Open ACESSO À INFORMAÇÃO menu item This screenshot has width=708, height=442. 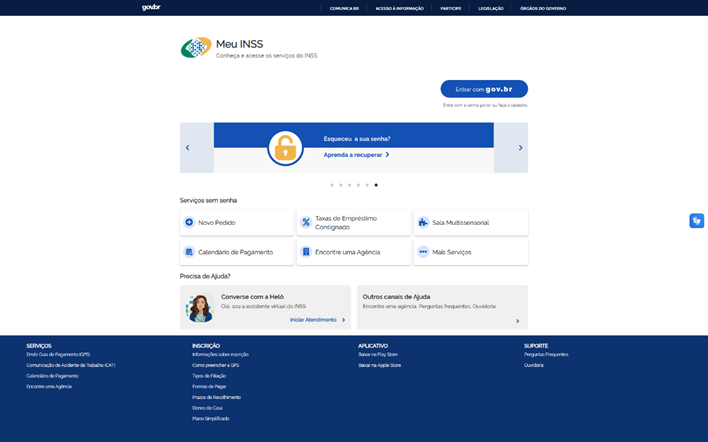[x=400, y=8]
